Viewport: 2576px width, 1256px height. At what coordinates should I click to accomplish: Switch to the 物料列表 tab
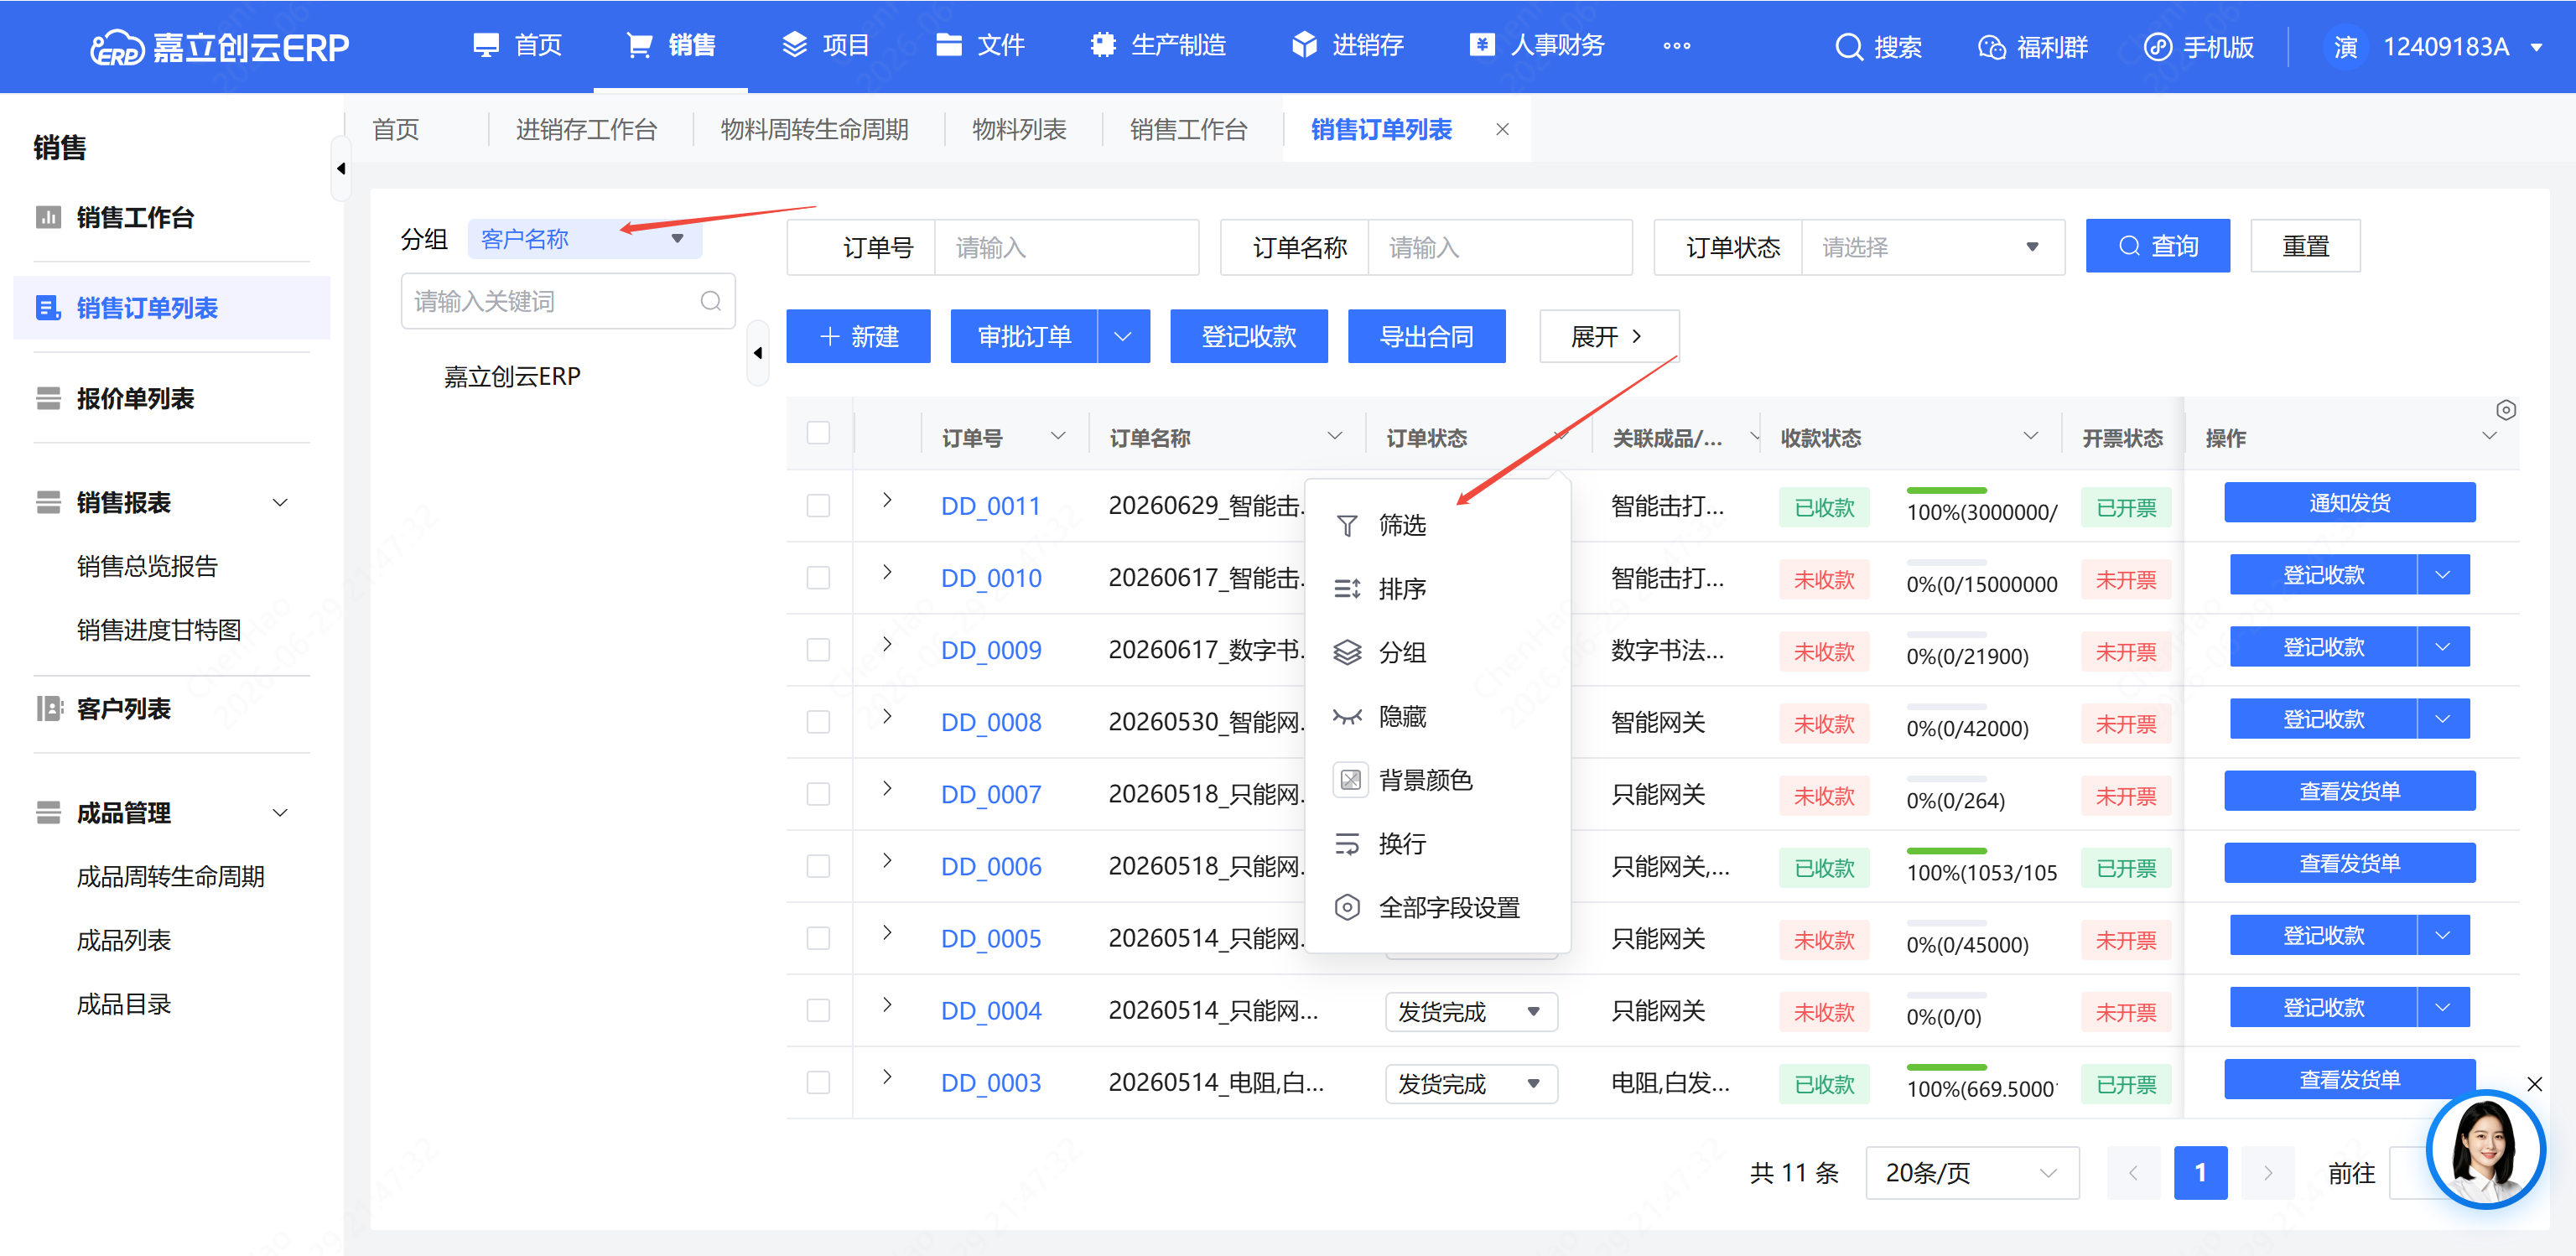(1018, 129)
